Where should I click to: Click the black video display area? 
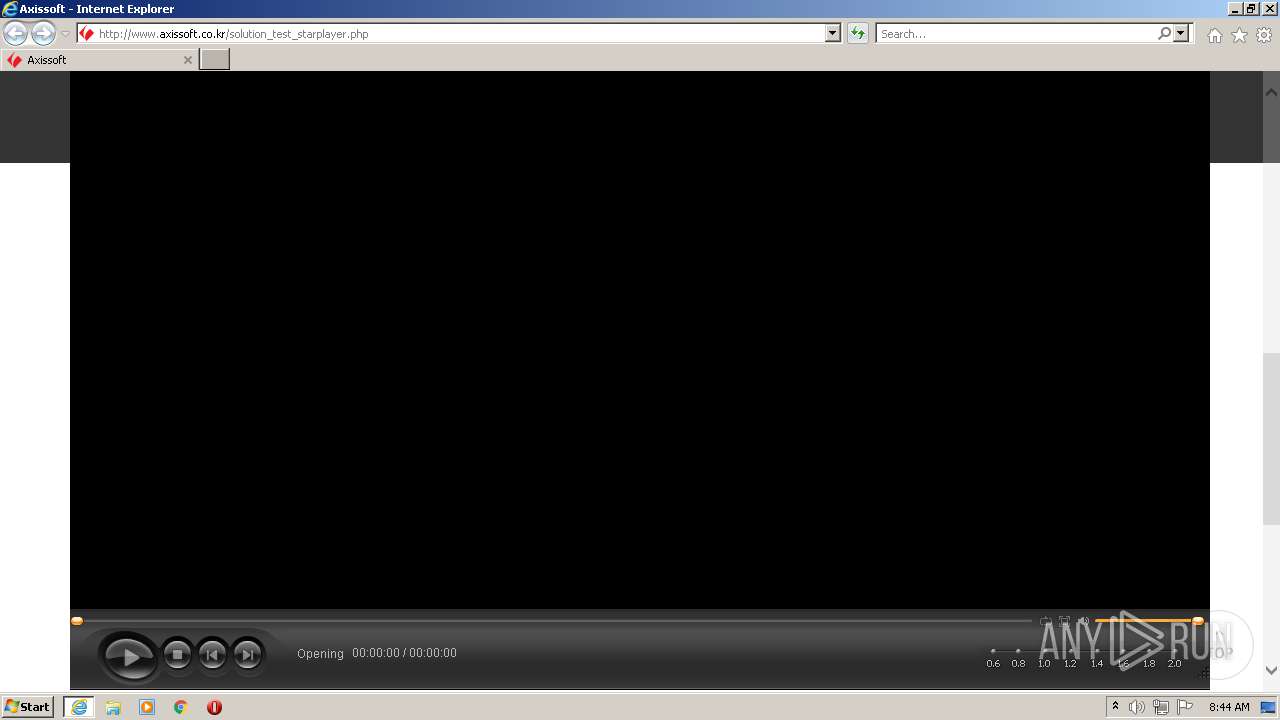click(640, 340)
